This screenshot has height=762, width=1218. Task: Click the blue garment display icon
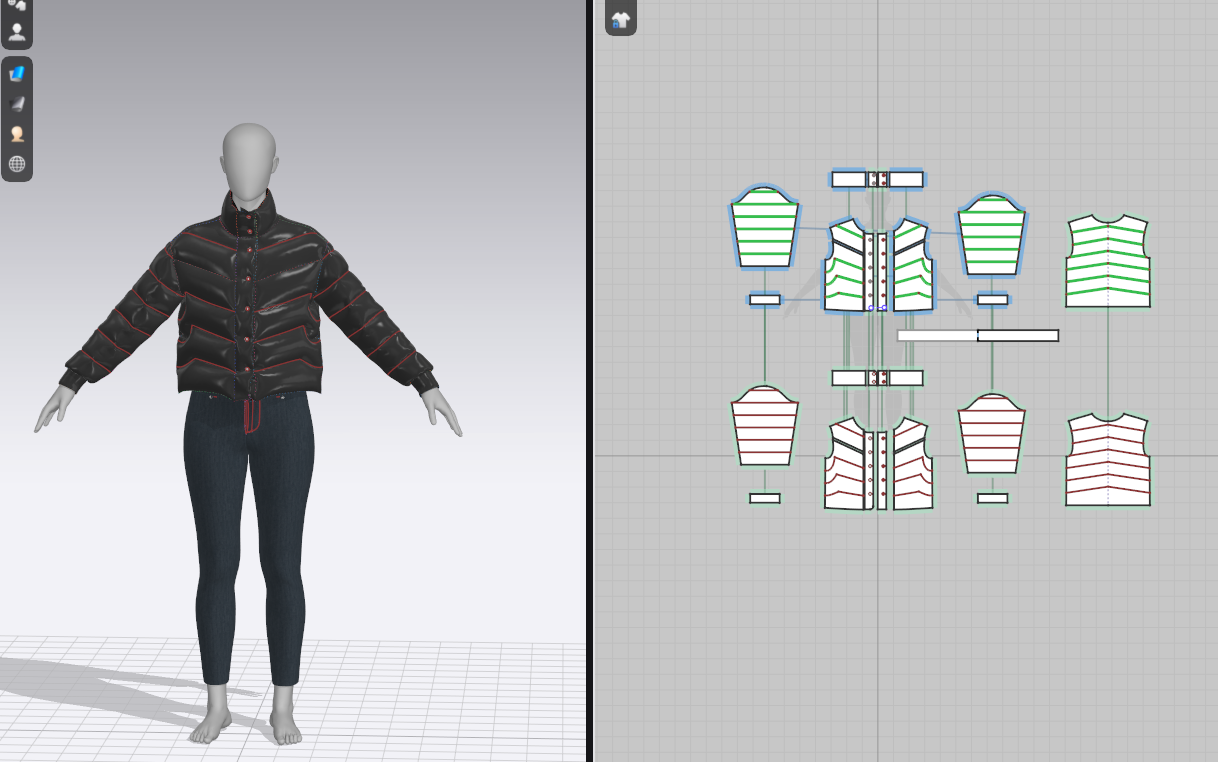[17, 73]
